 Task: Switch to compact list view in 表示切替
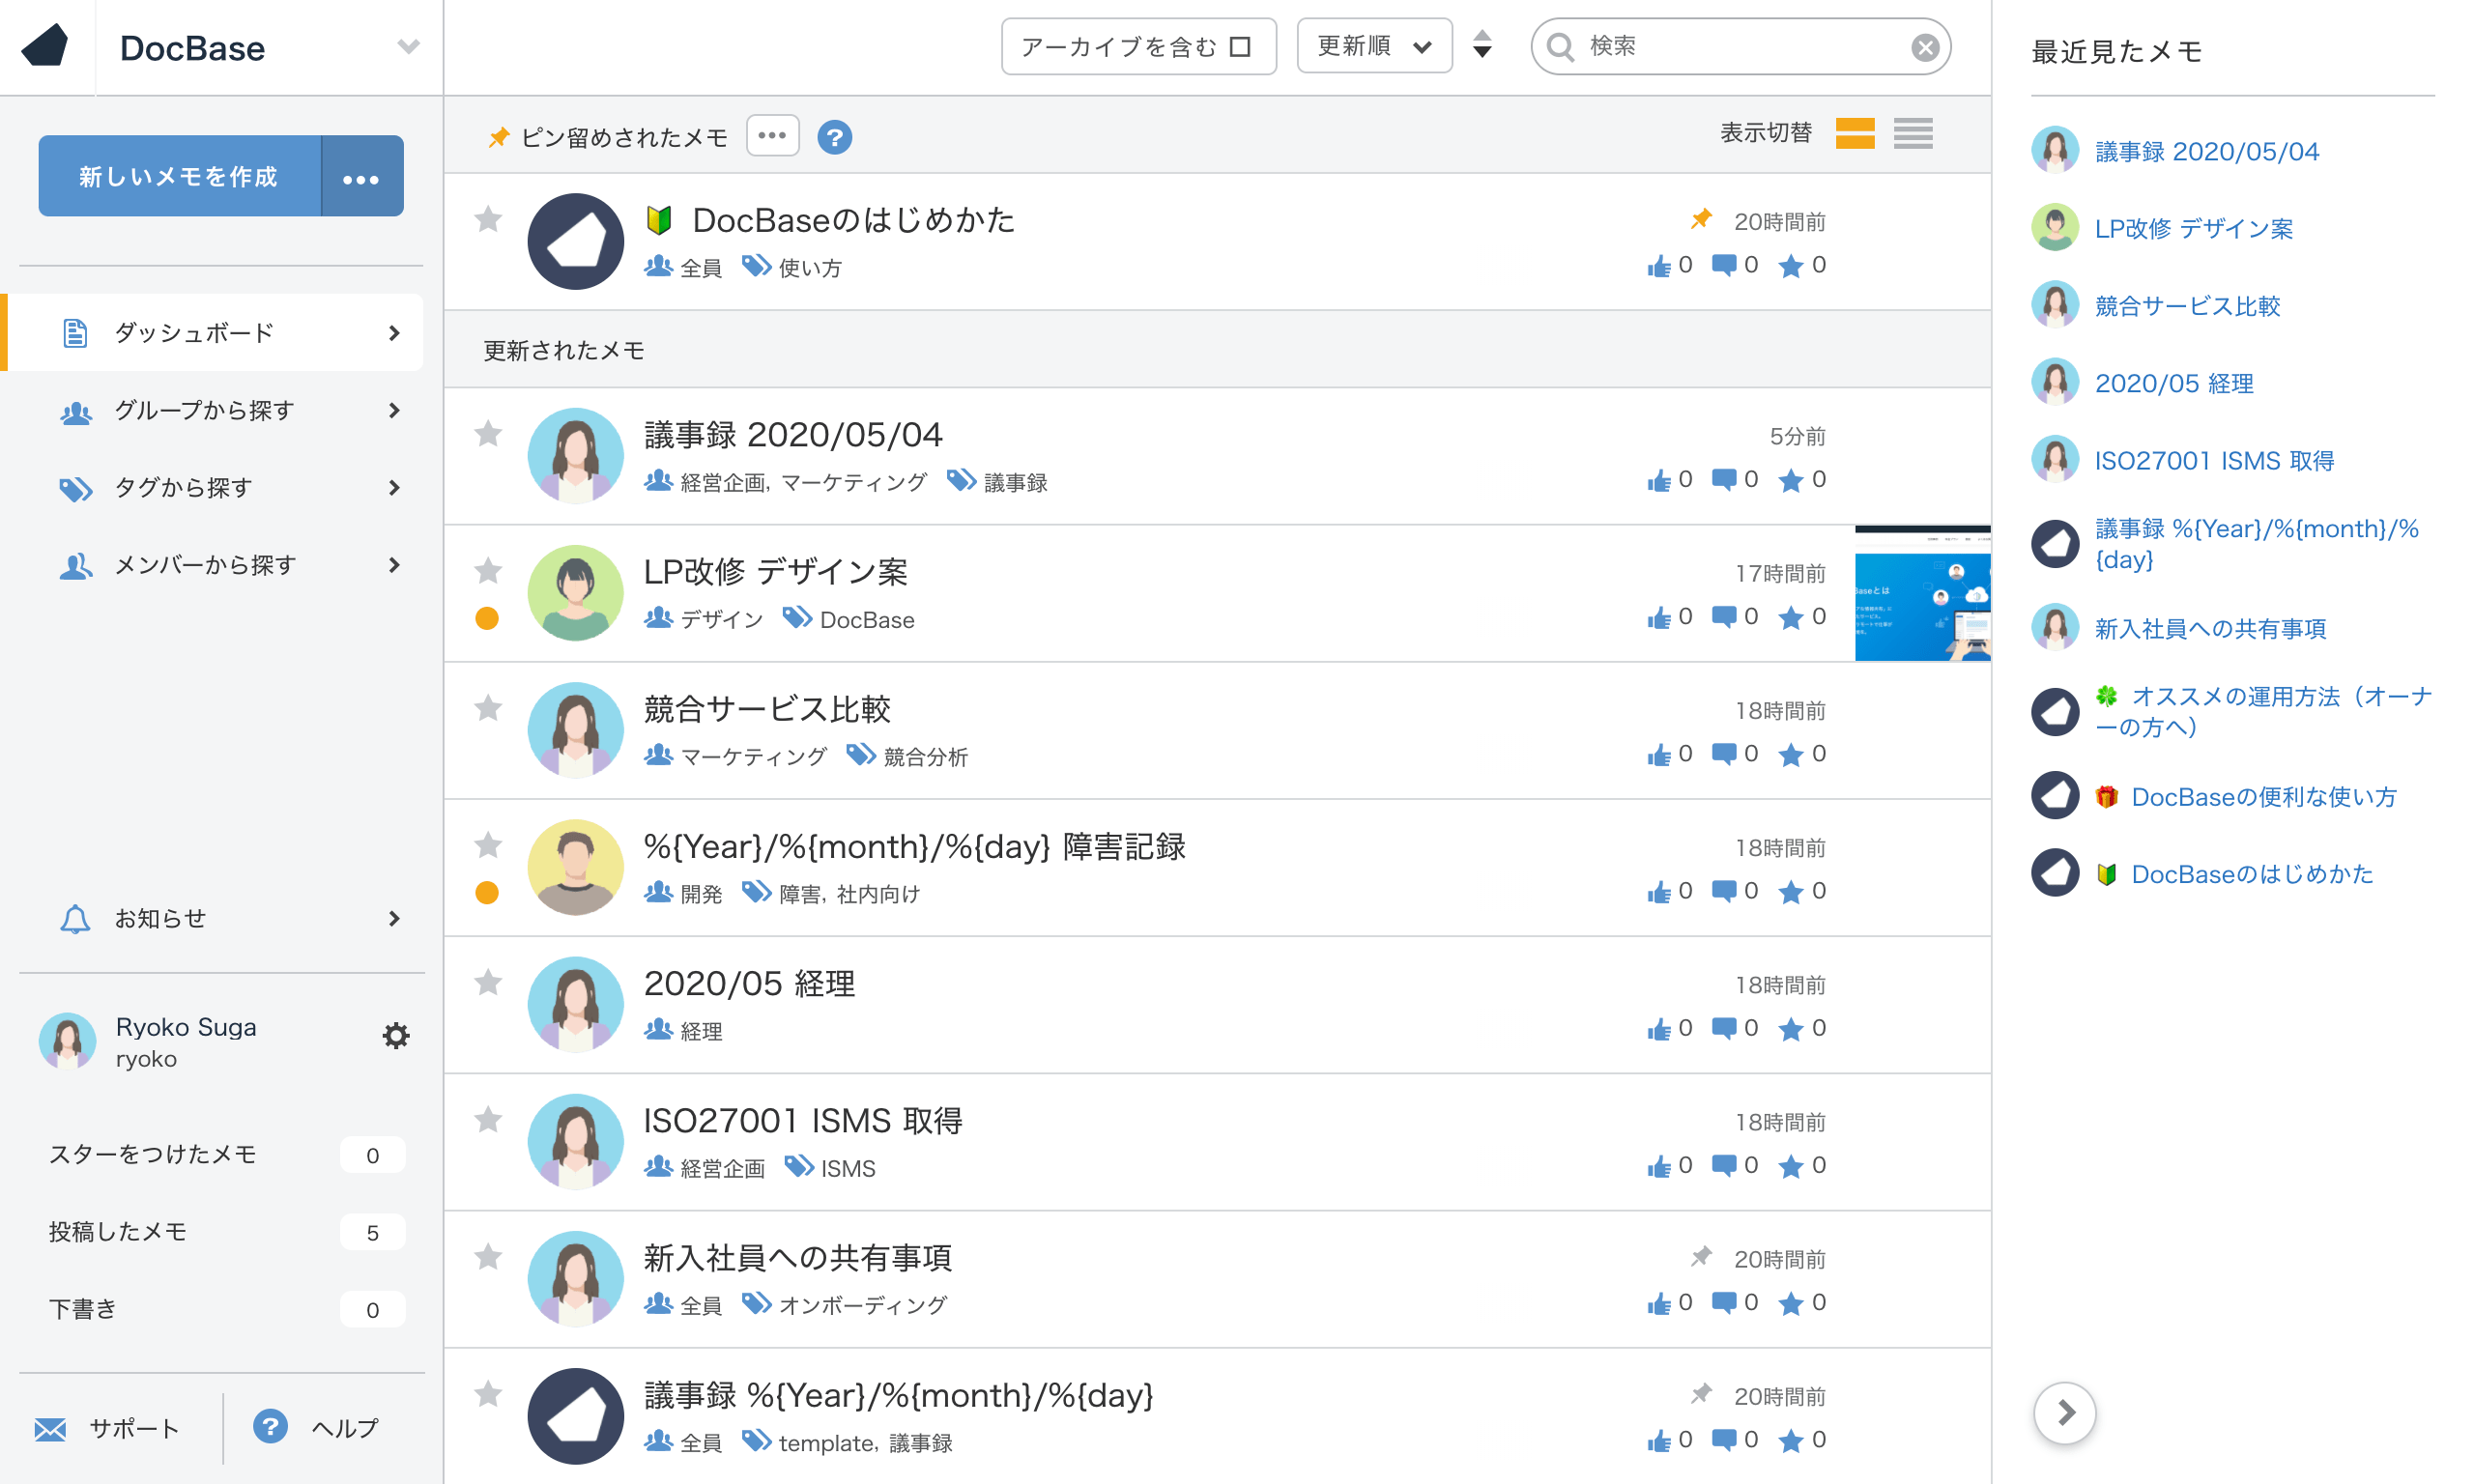coord(1912,133)
